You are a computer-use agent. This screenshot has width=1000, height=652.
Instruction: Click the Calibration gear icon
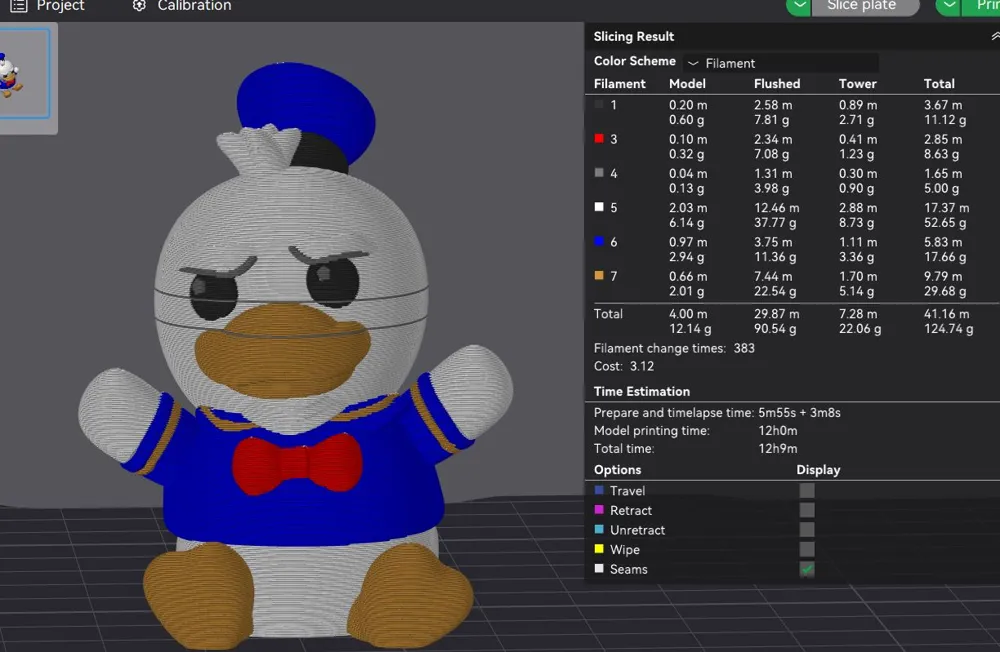139,6
